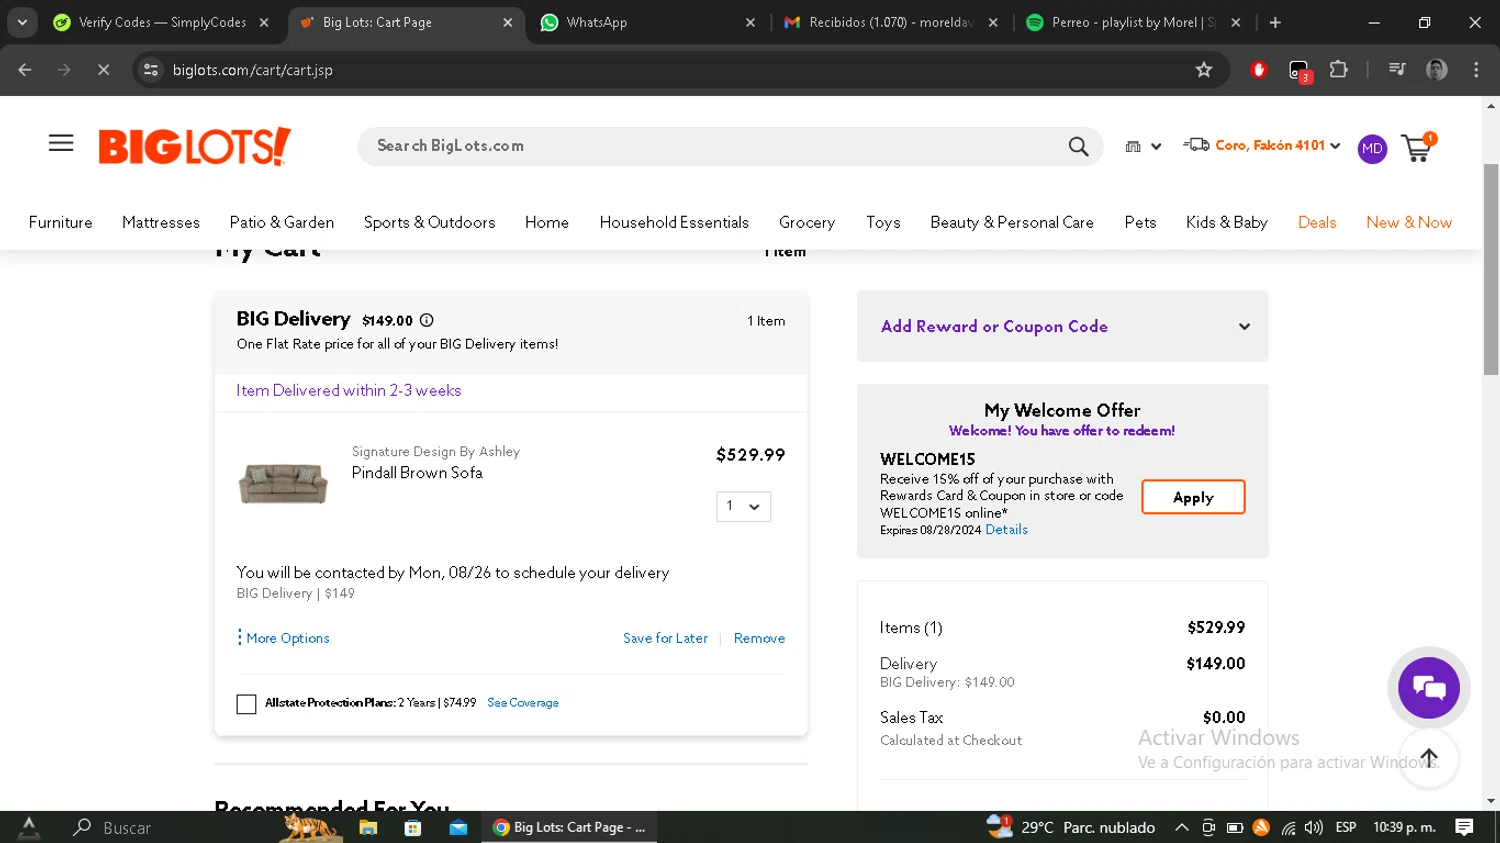Go back to previous page
This screenshot has width=1500, height=843.
25,70
